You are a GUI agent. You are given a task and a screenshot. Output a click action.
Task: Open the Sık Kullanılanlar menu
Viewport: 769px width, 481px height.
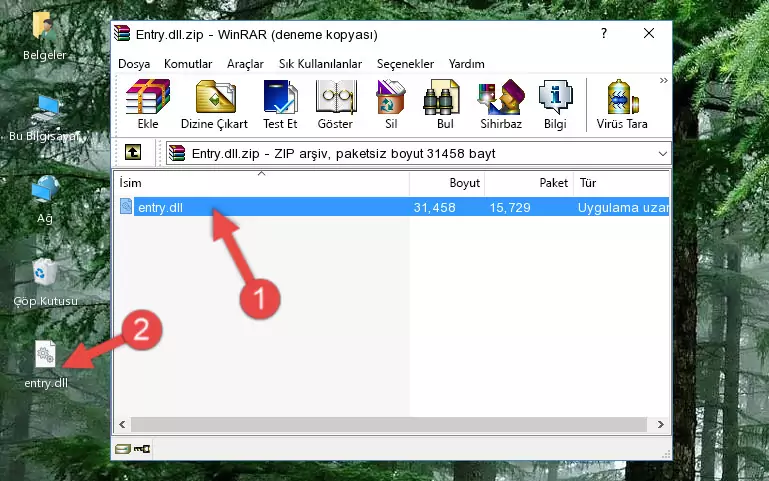click(320, 64)
